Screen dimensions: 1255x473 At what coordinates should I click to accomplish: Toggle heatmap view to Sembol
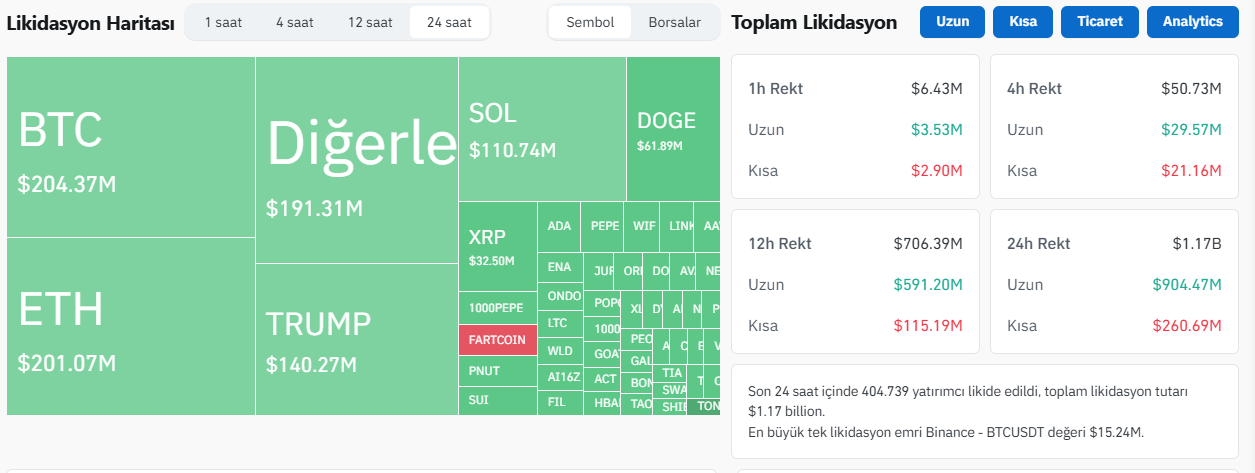click(x=590, y=22)
